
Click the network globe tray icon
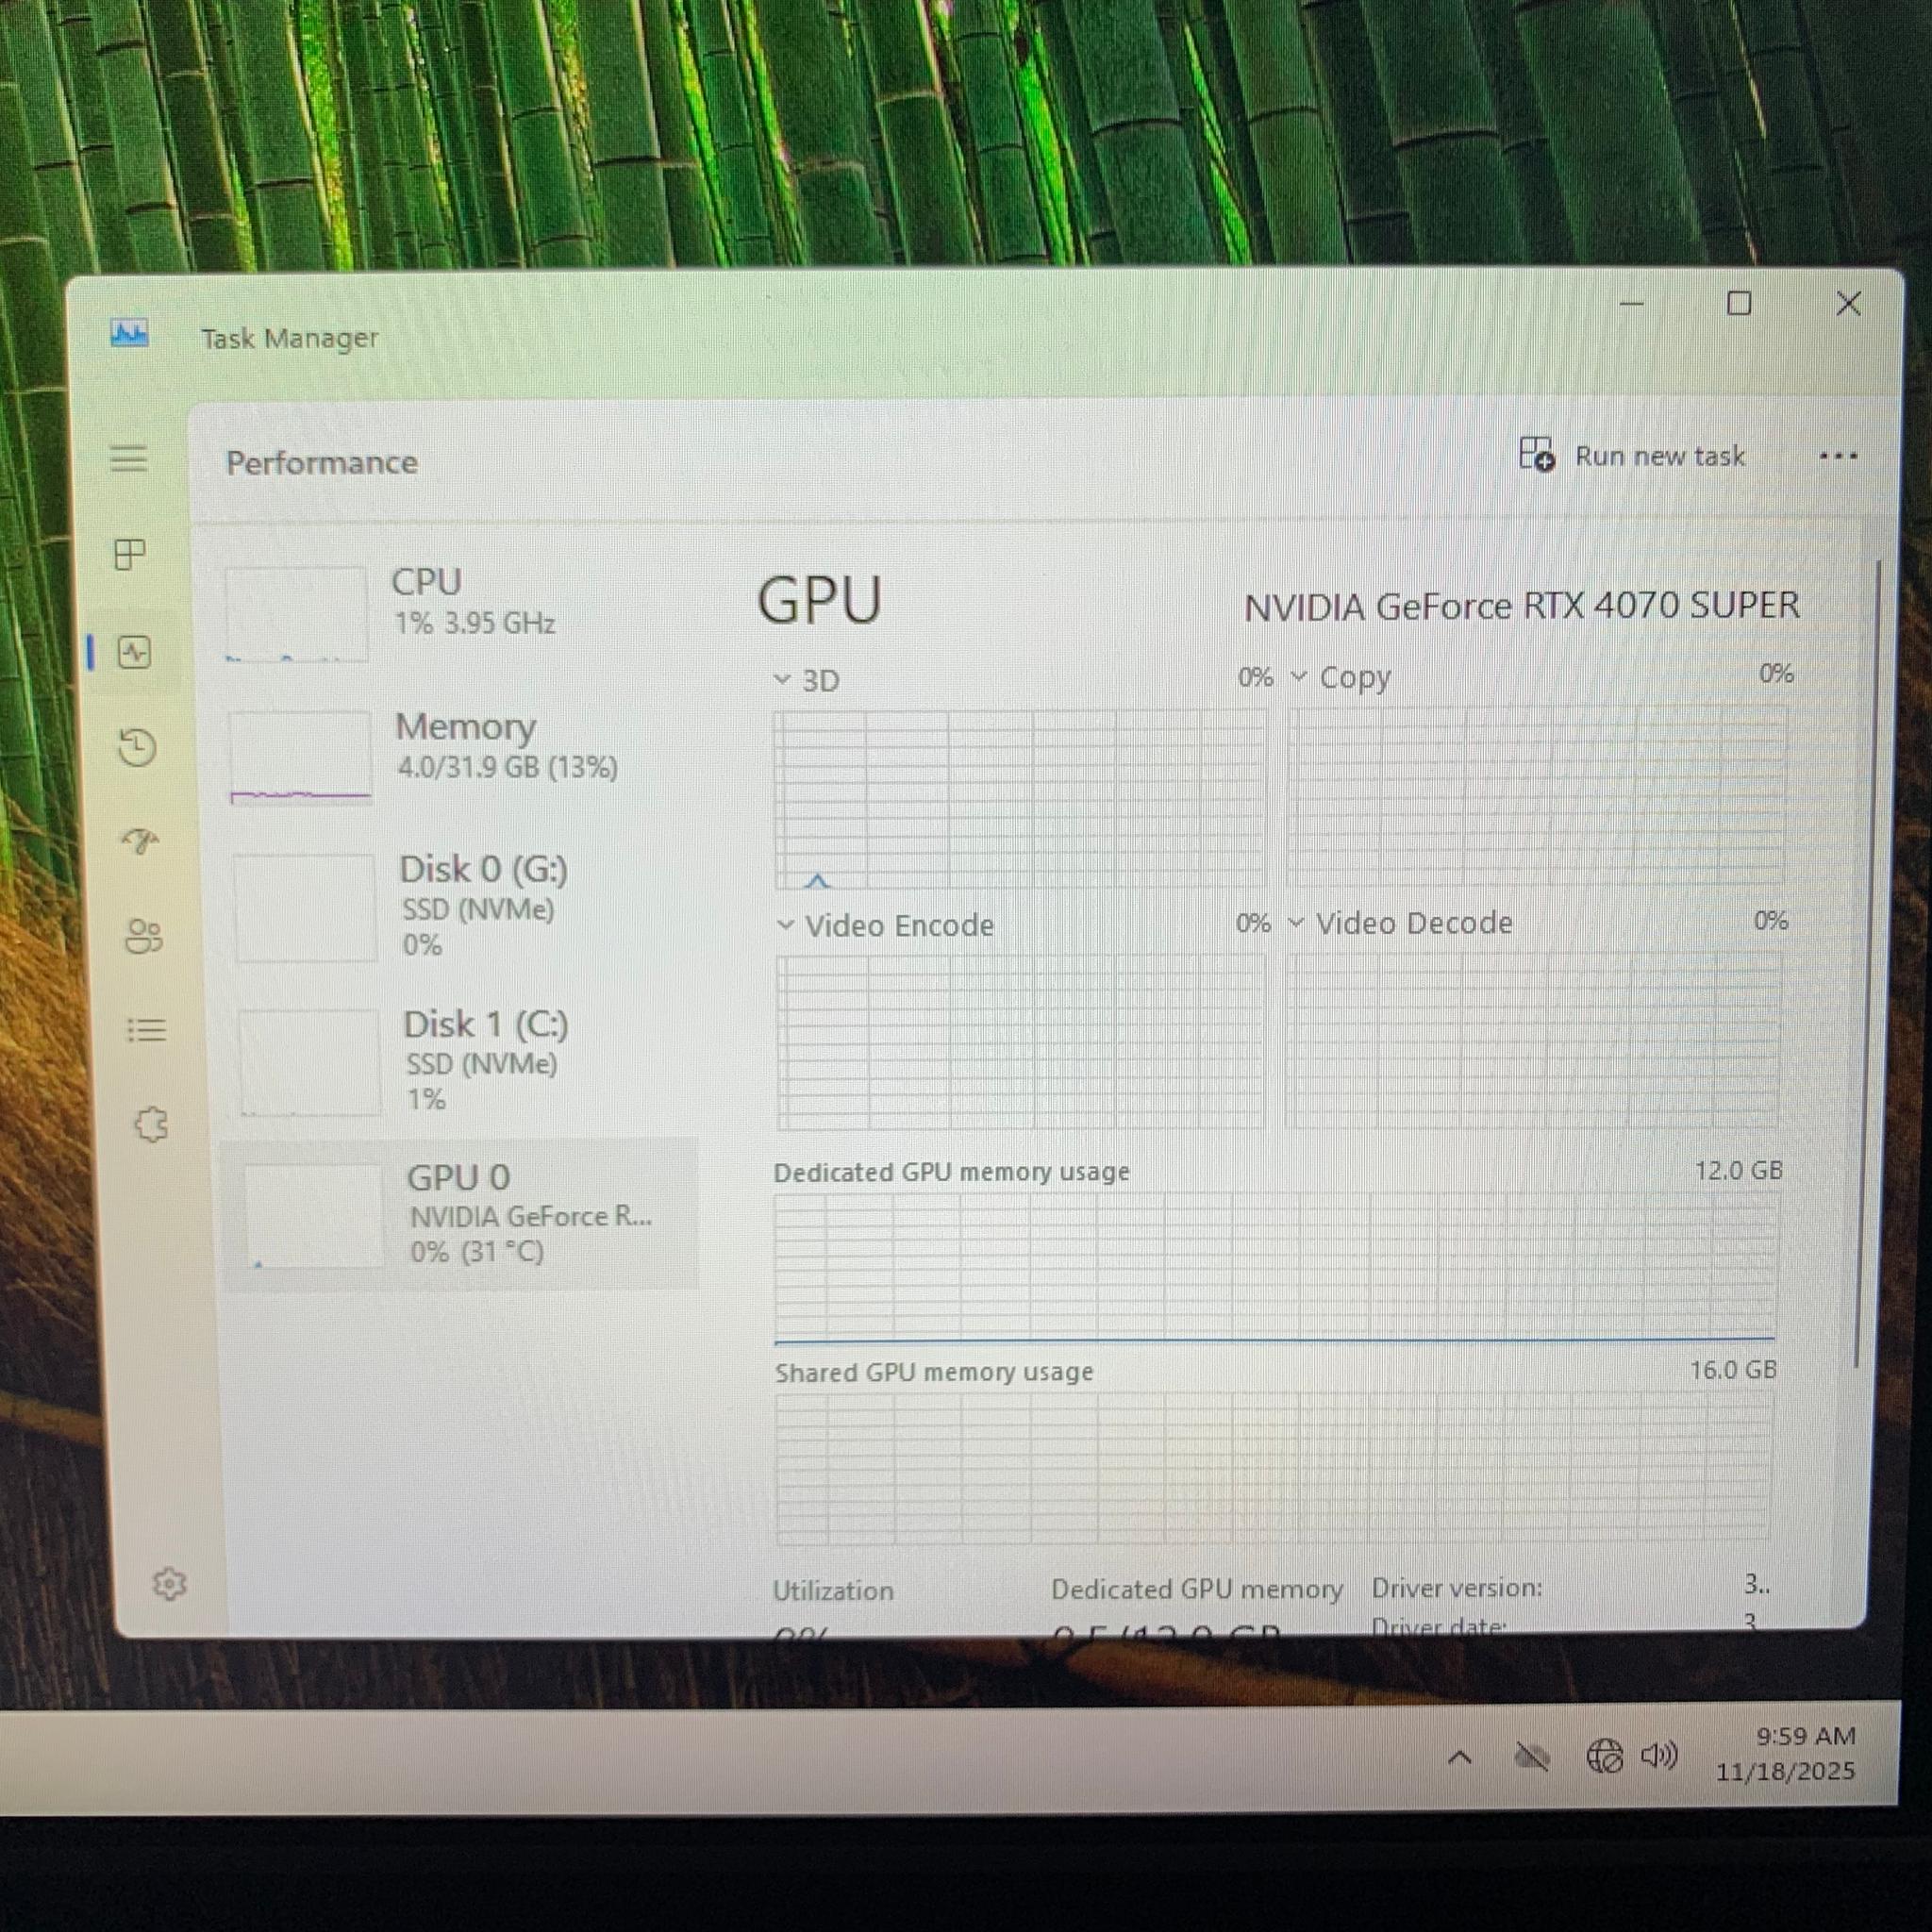point(1605,1755)
